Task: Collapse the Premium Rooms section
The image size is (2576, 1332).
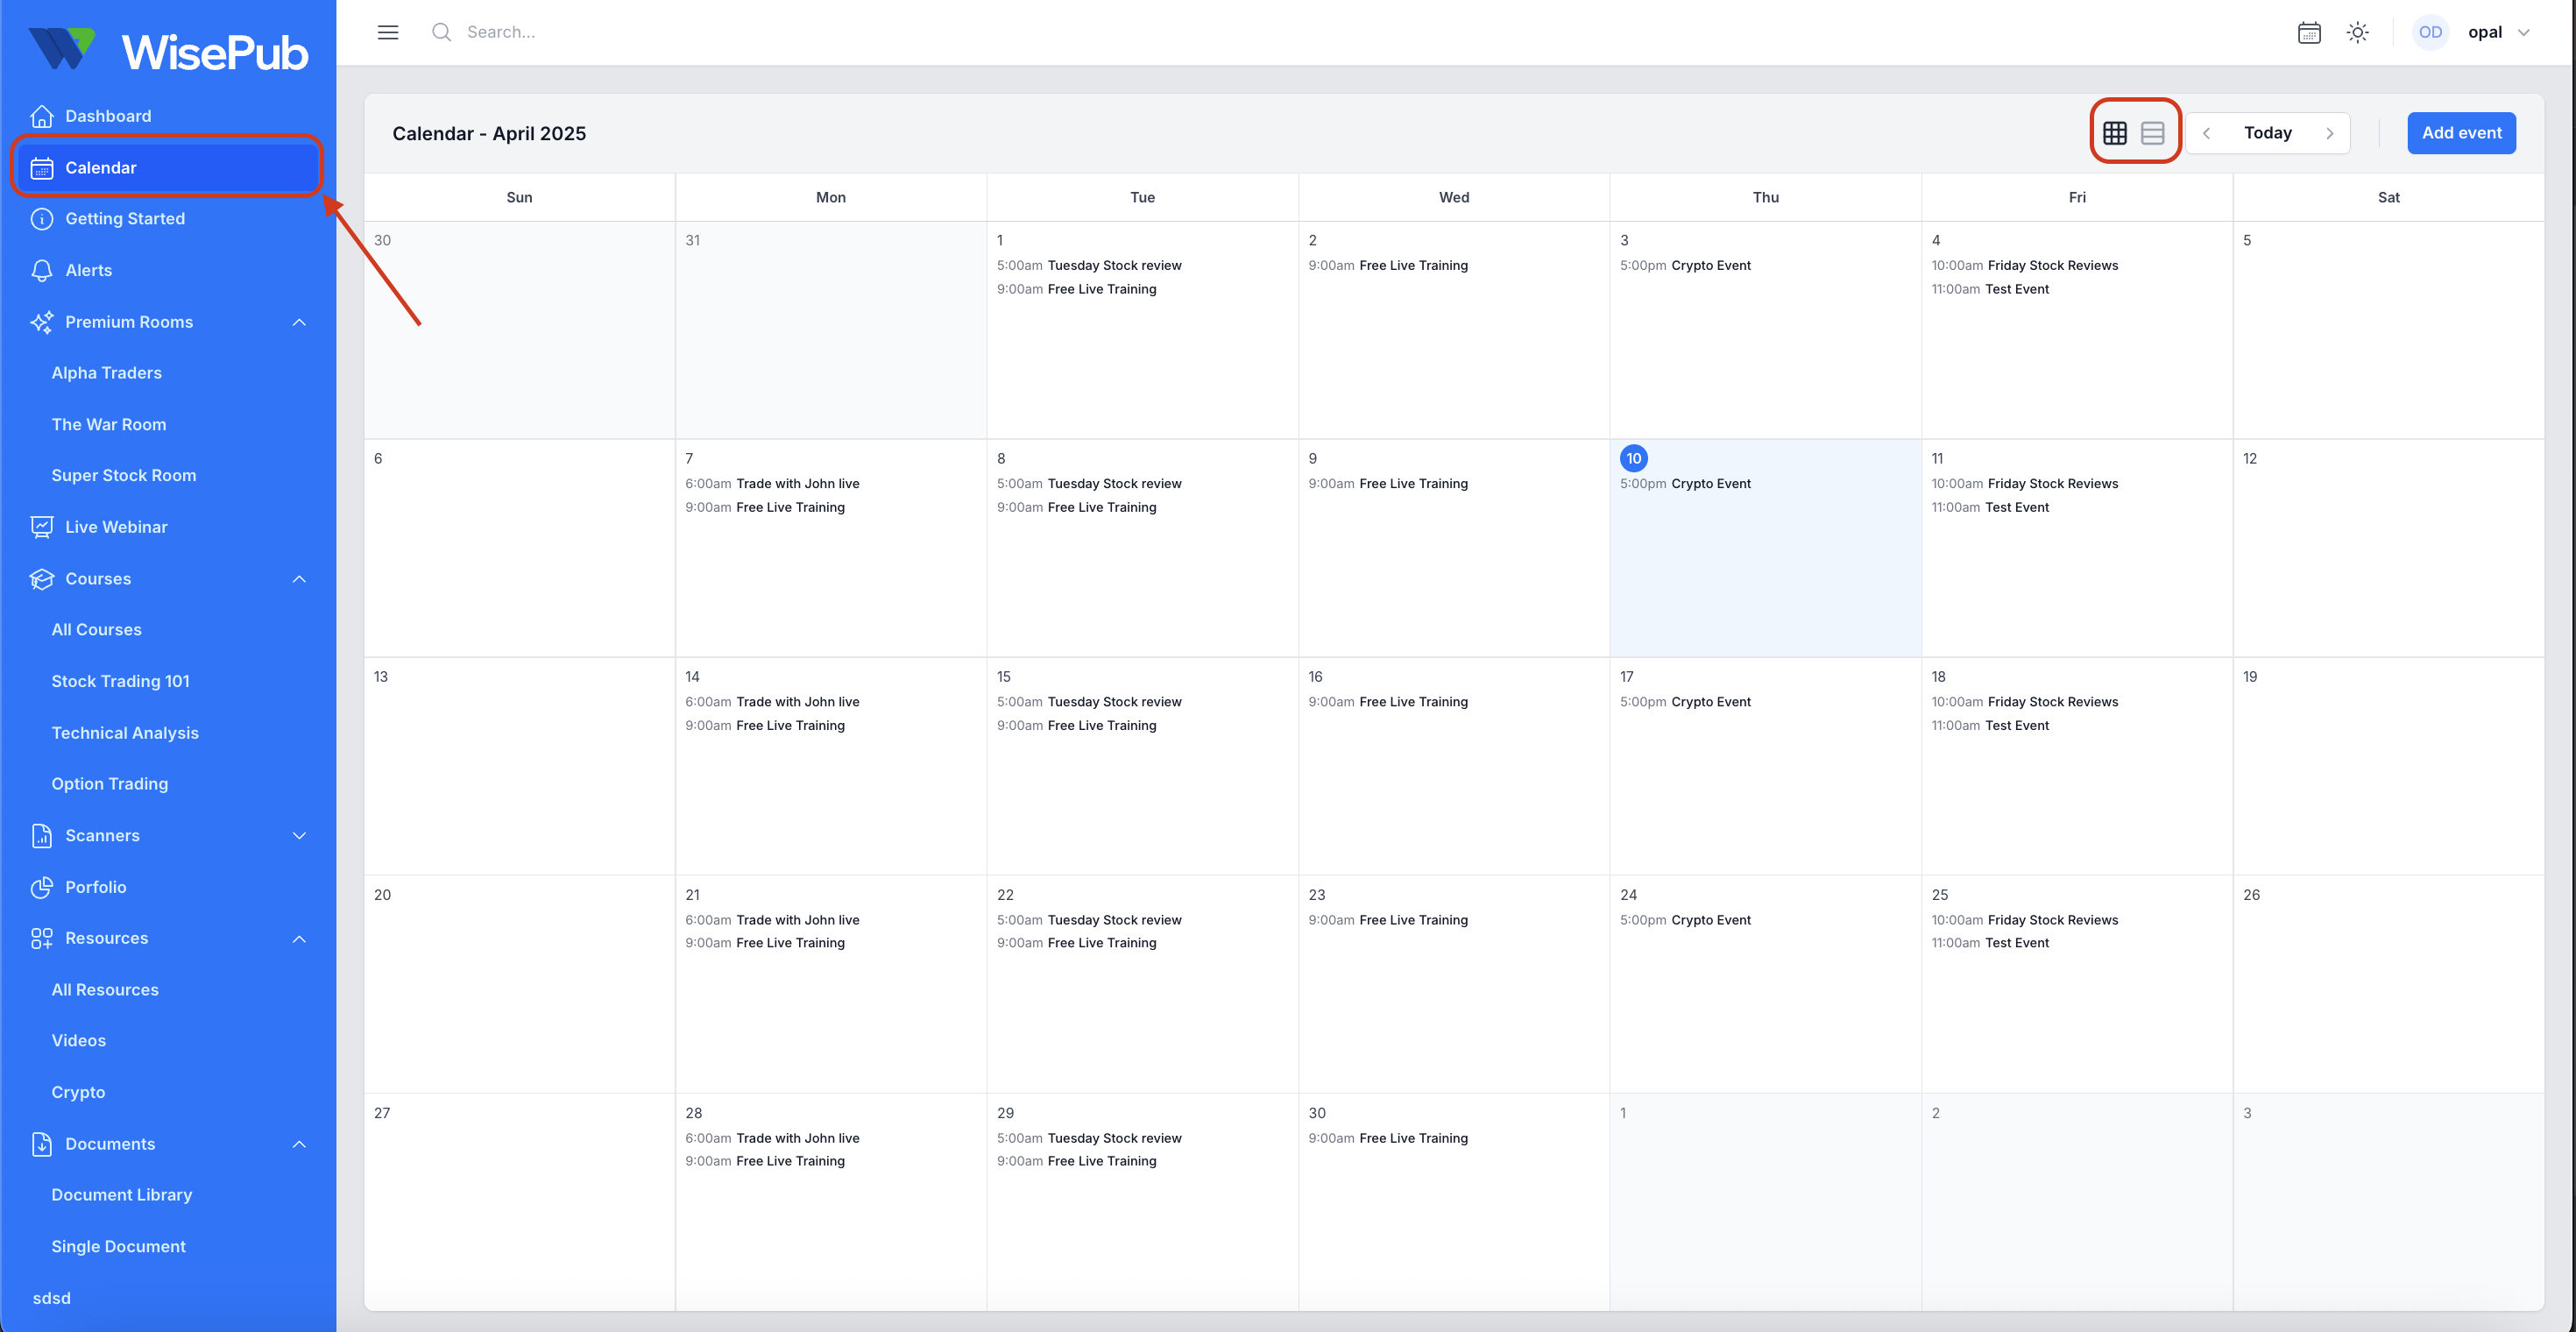Action: 299,322
